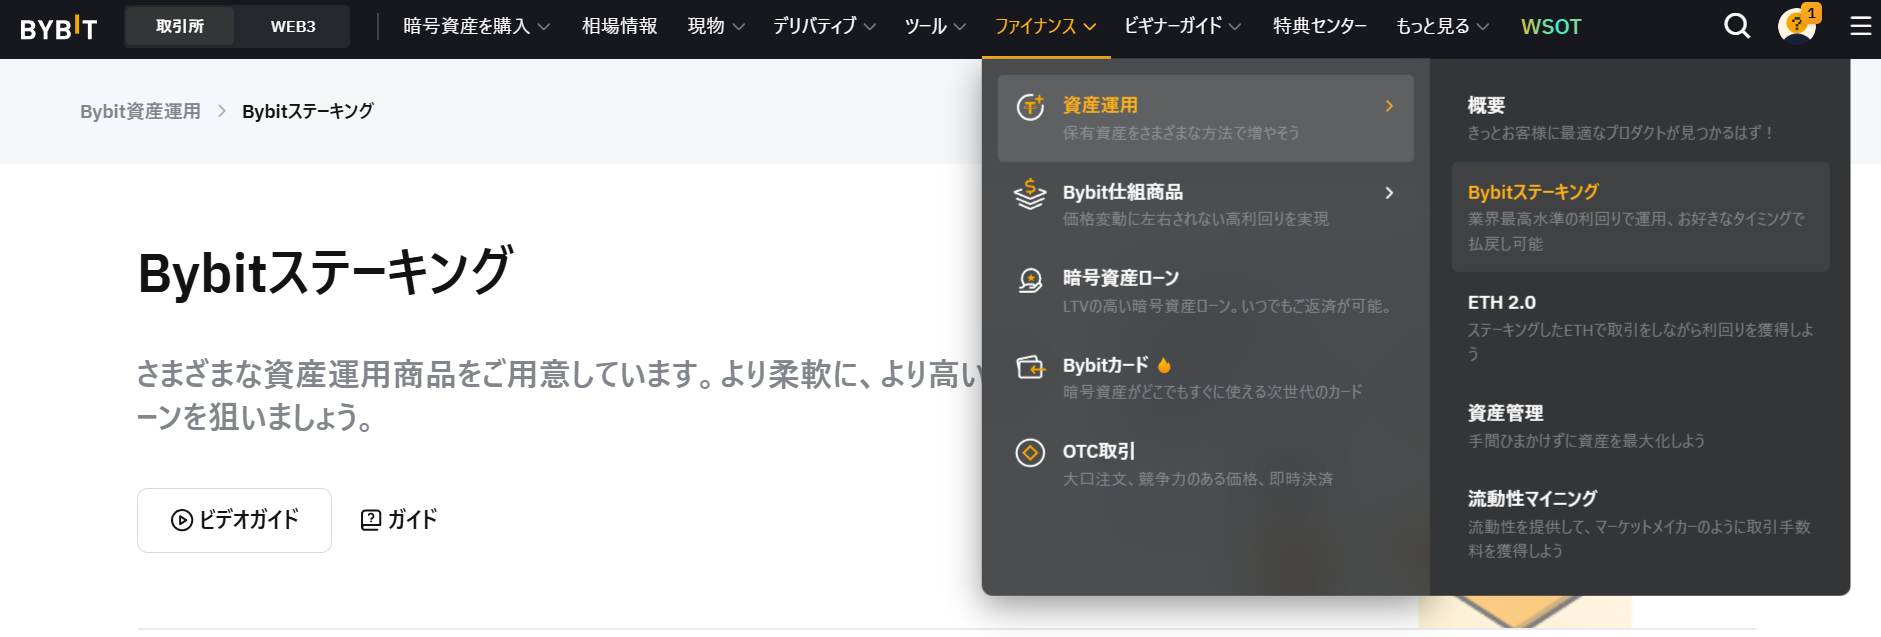Click the flame icon beside Bybitカード
This screenshot has width=1881, height=637.
(1164, 365)
